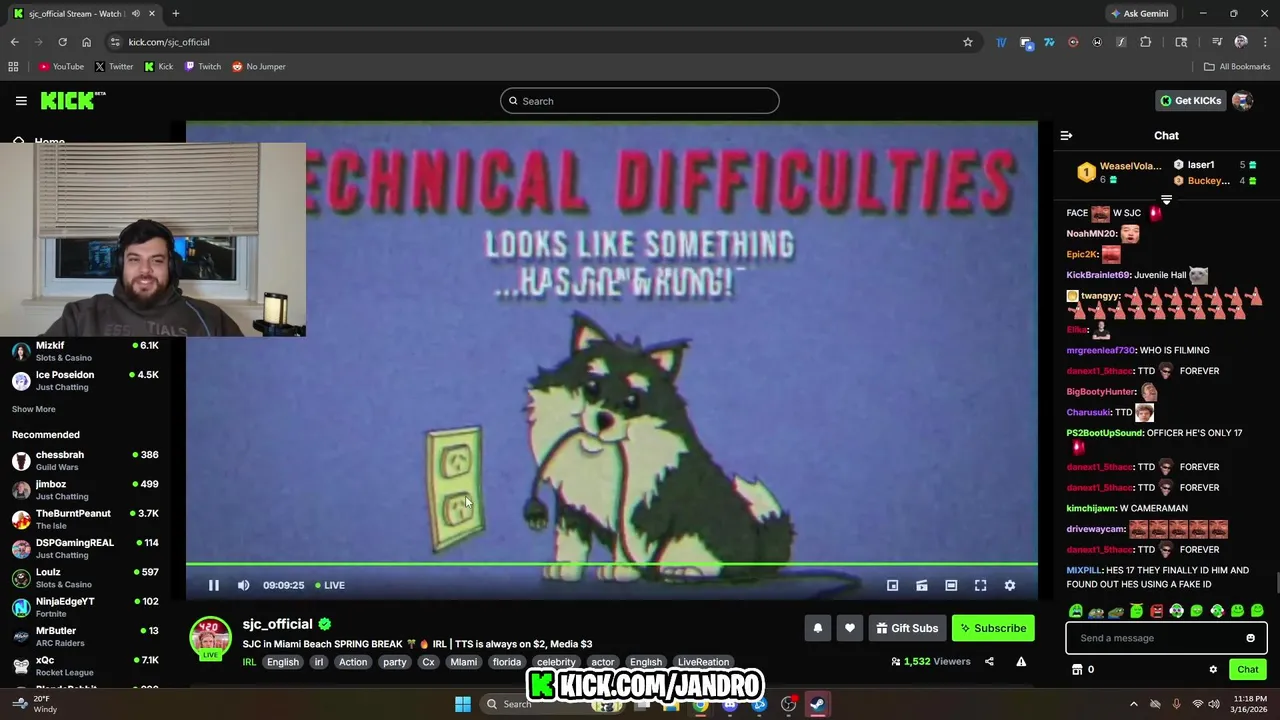
Task: Focus the Kick search box
Action: (x=639, y=101)
